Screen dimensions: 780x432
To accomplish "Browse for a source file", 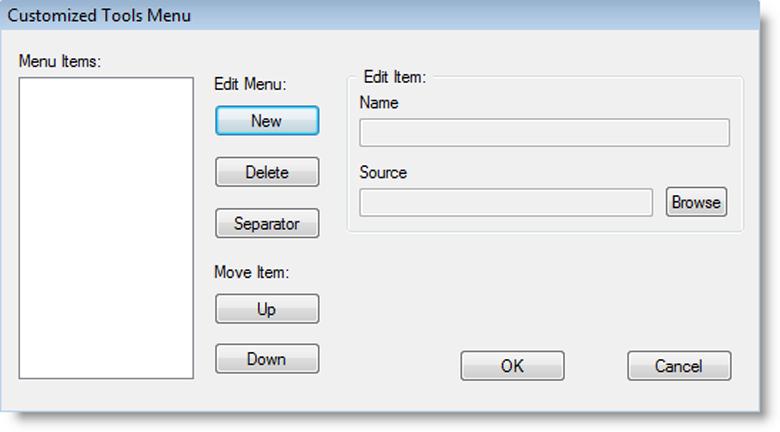I will pos(696,202).
